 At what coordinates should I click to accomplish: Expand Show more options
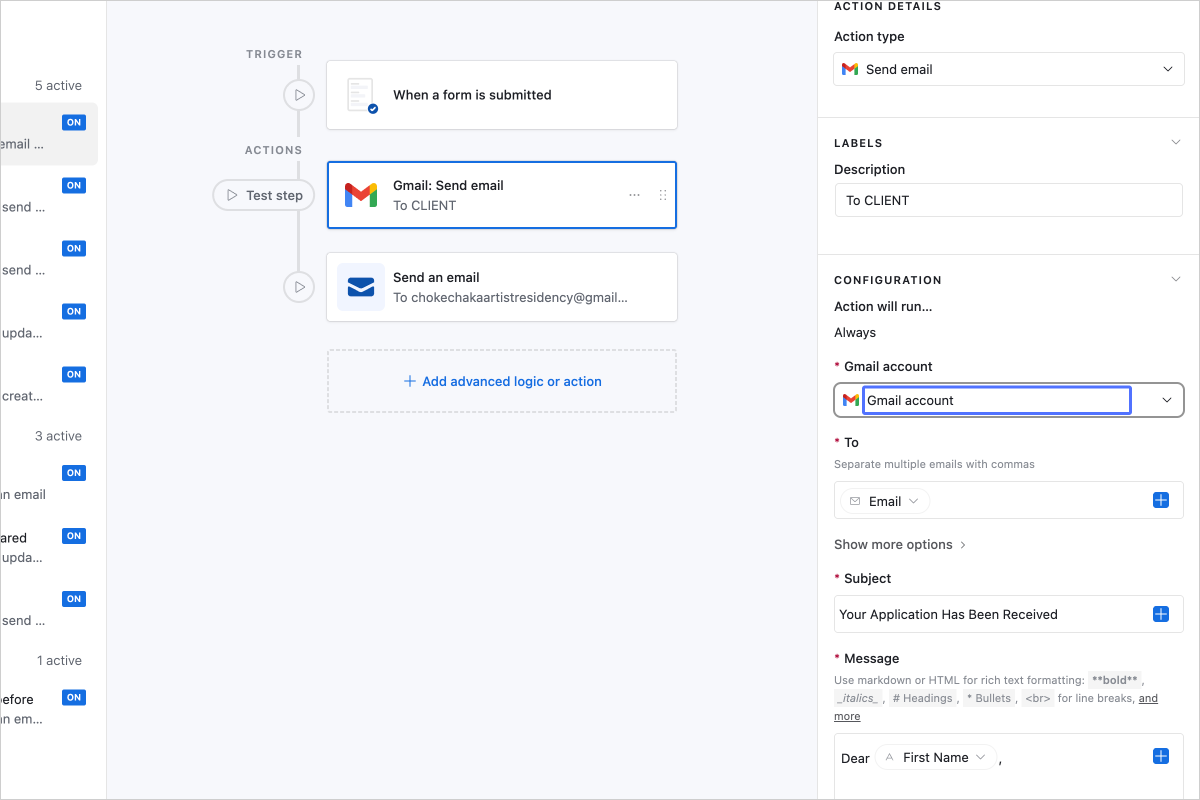coord(900,545)
